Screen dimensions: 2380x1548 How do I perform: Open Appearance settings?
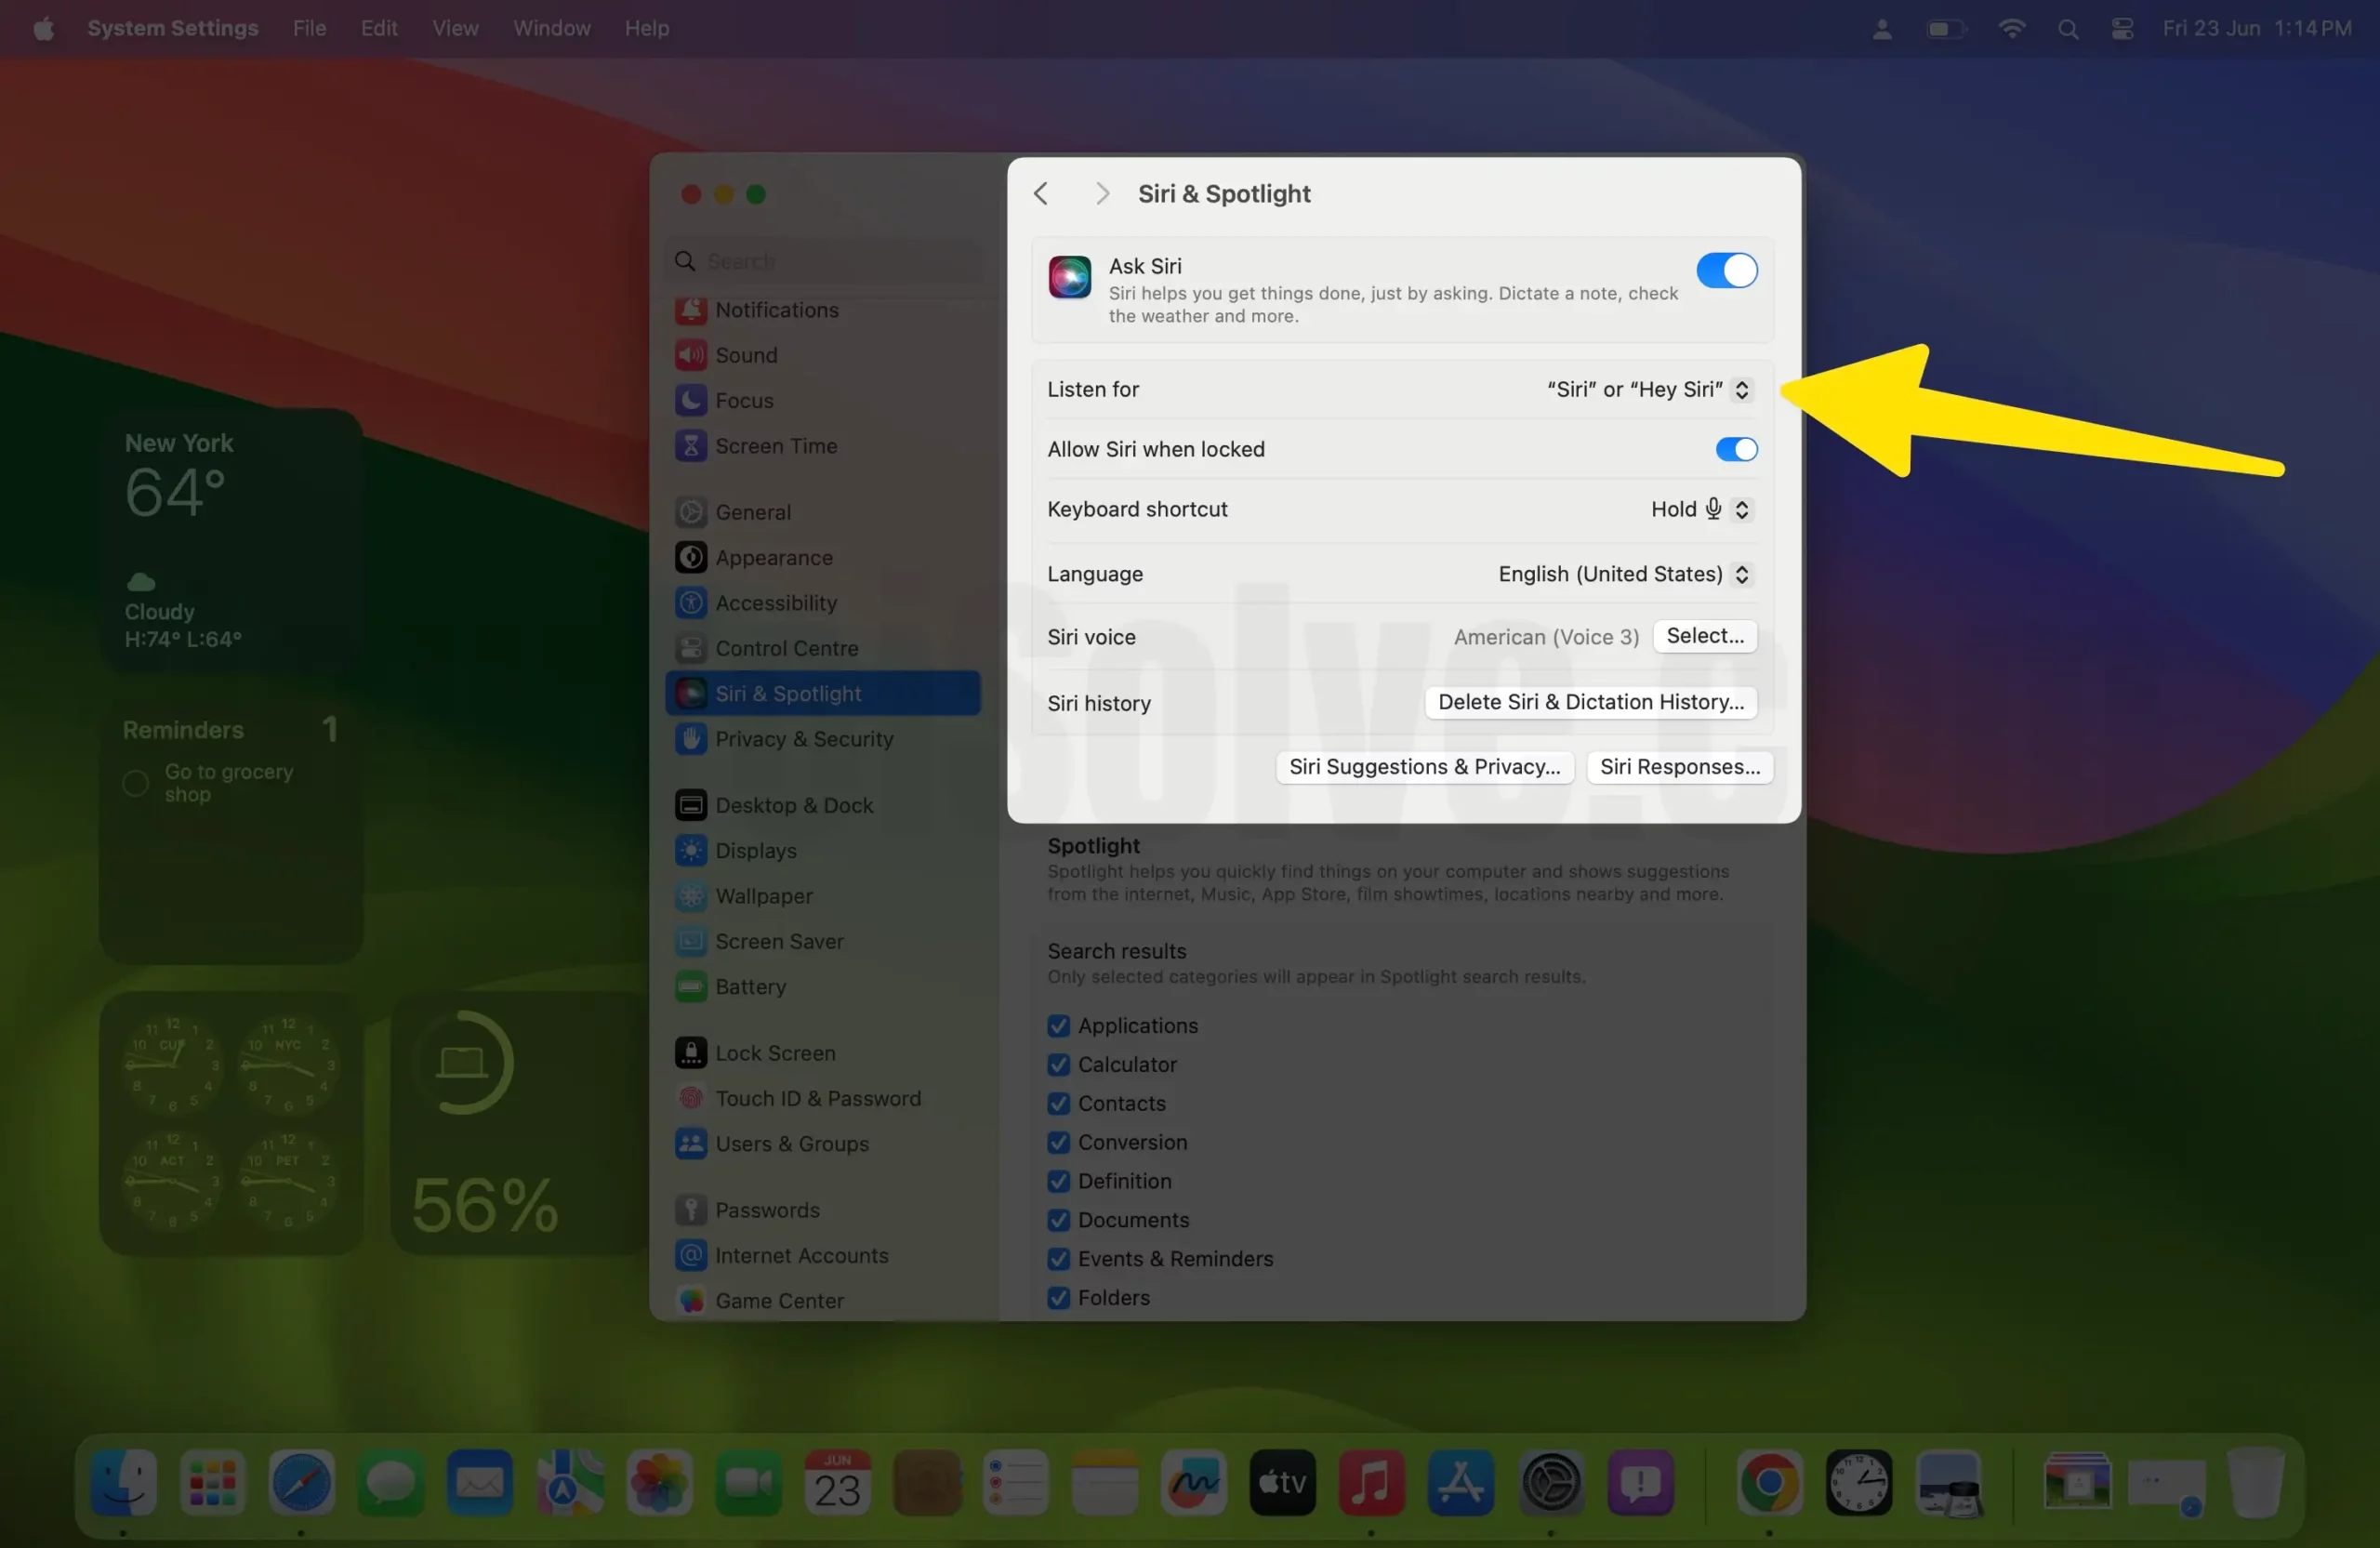point(822,557)
